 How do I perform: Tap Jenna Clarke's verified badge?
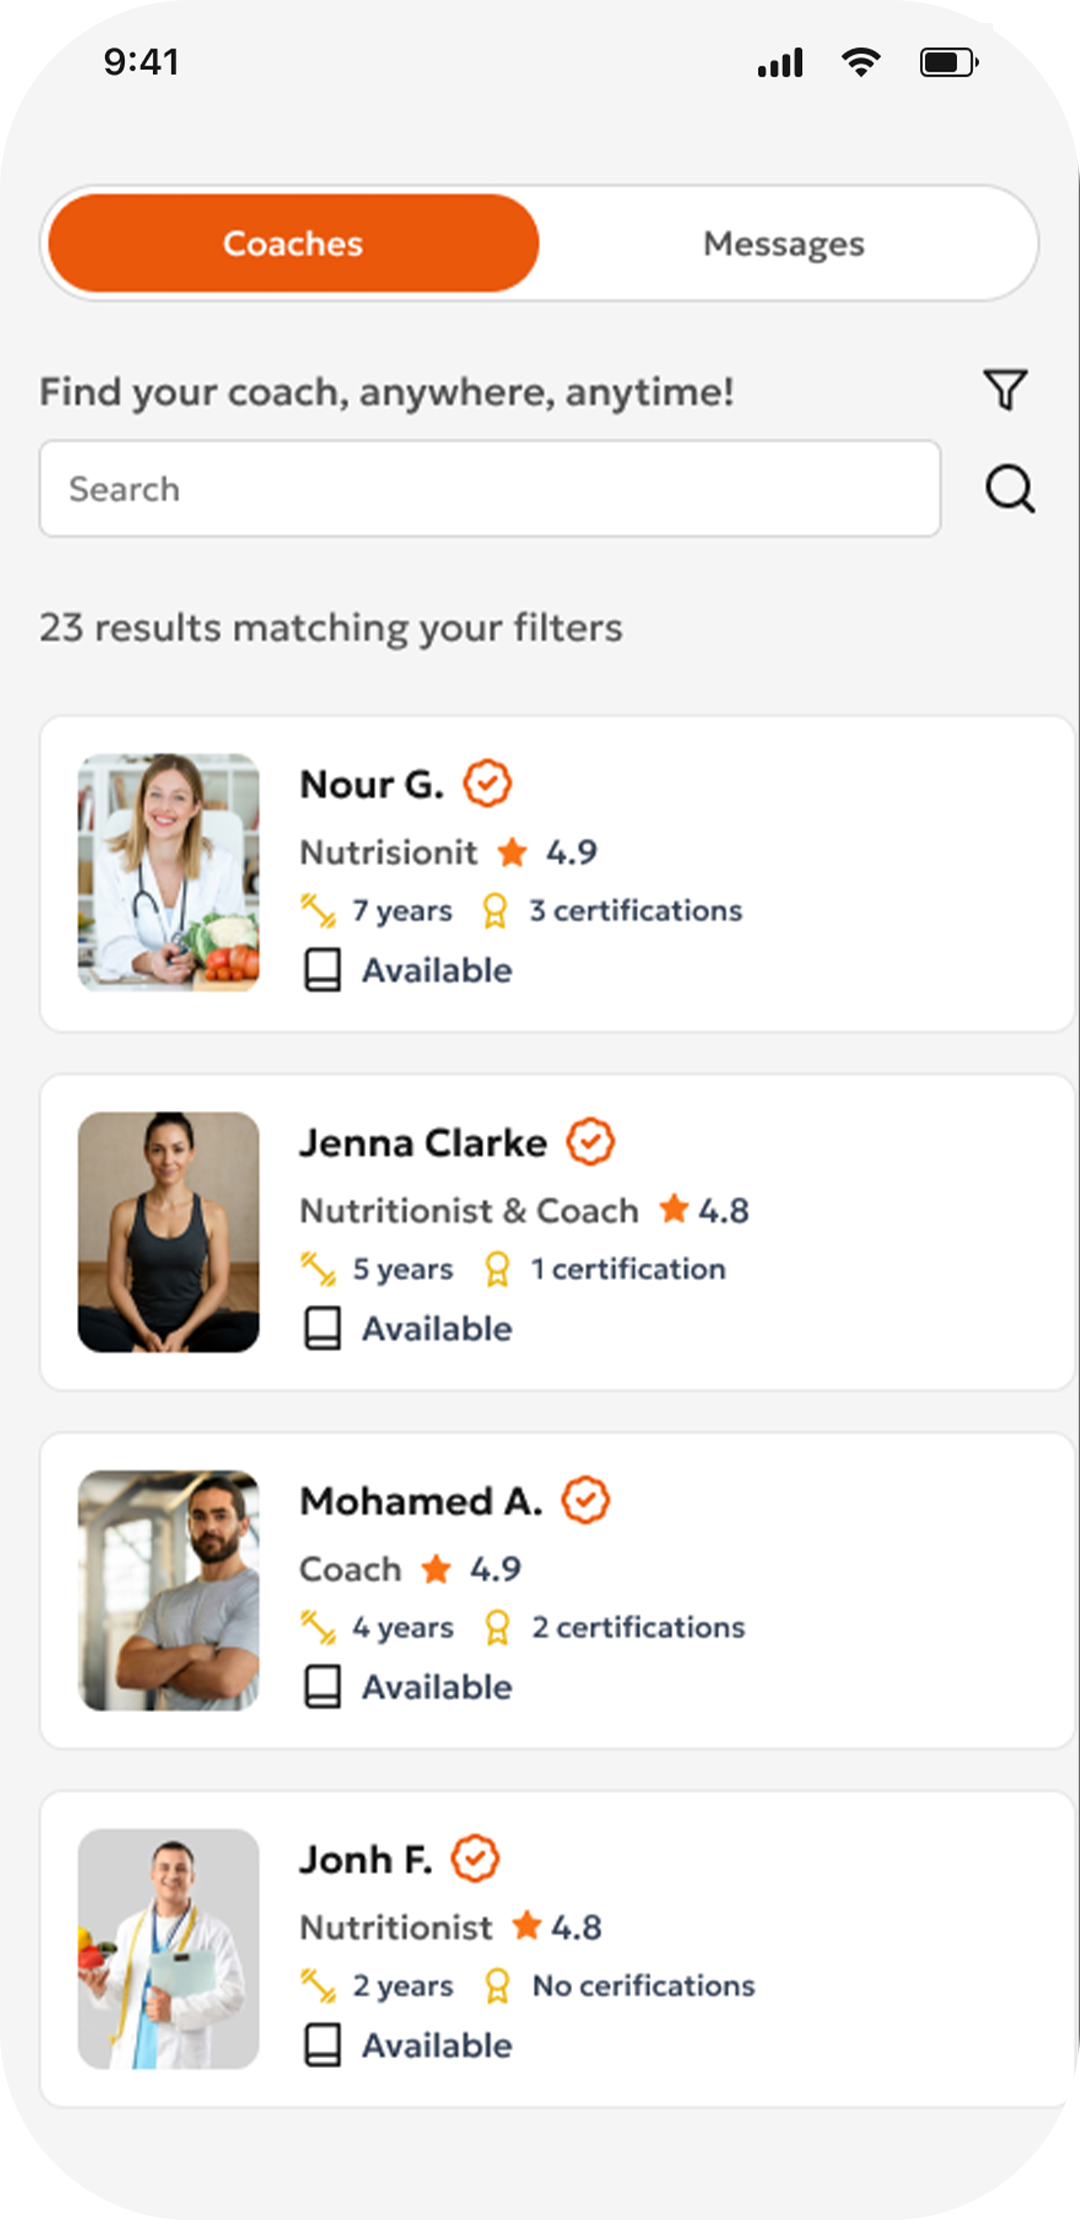(x=590, y=1142)
